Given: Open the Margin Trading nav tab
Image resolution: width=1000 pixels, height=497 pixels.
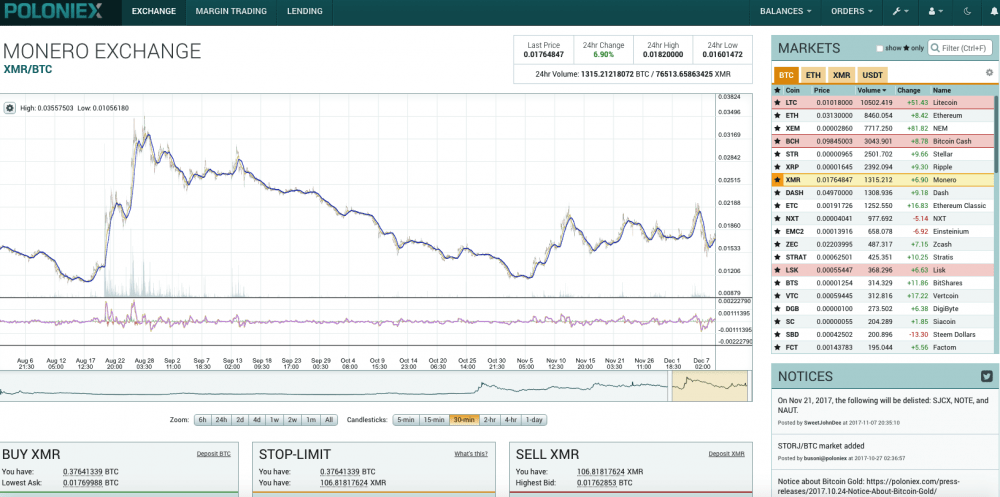Looking at the screenshot, I should pyautogui.click(x=231, y=11).
